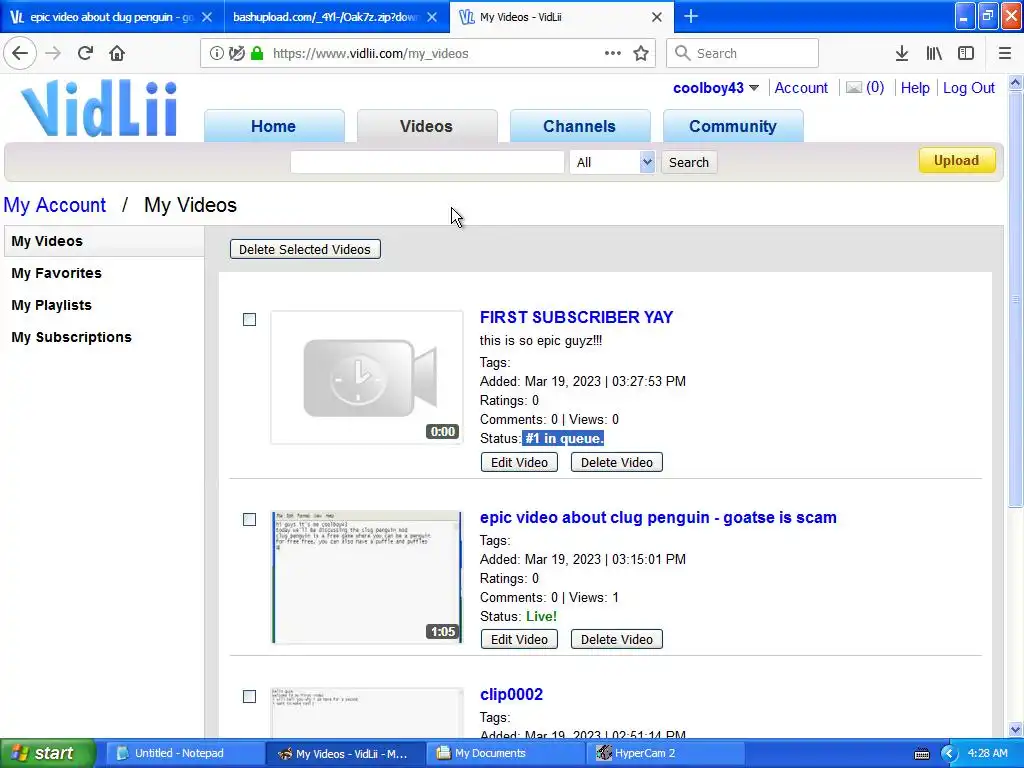Click the Log Out link
The image size is (1024, 768).
point(968,88)
